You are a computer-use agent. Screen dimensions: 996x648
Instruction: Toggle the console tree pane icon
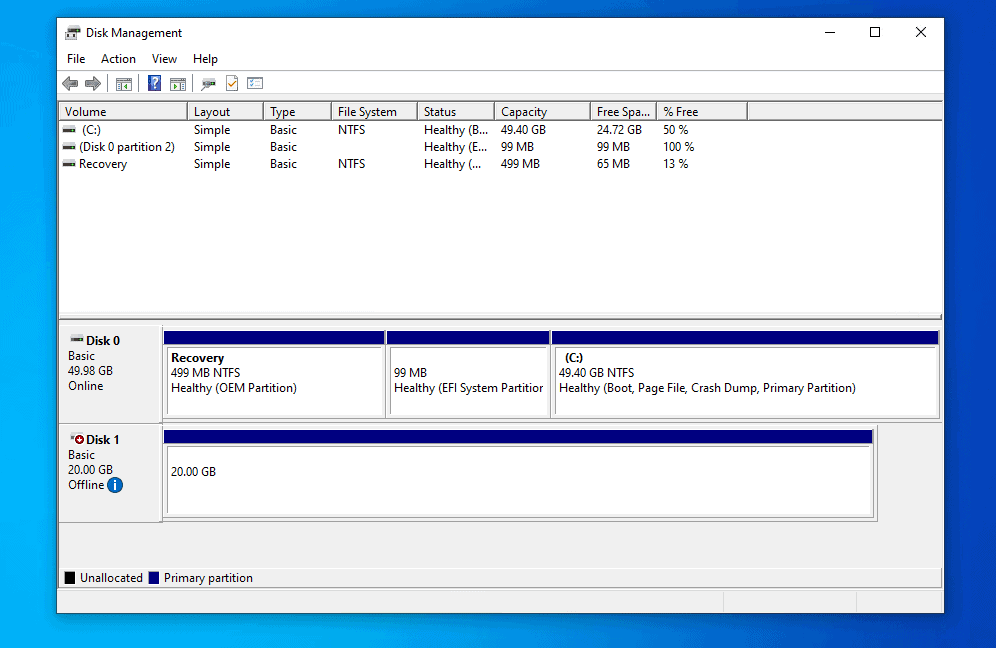click(124, 83)
